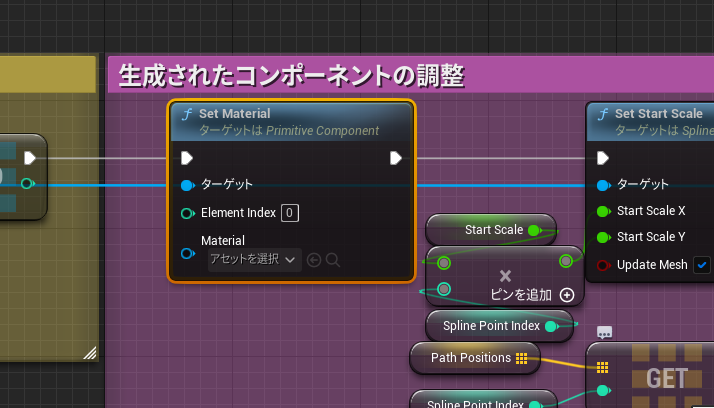Image resolution: width=714 pixels, height=408 pixels.
Task: Click Set Material output execution pin
Action: [396, 158]
